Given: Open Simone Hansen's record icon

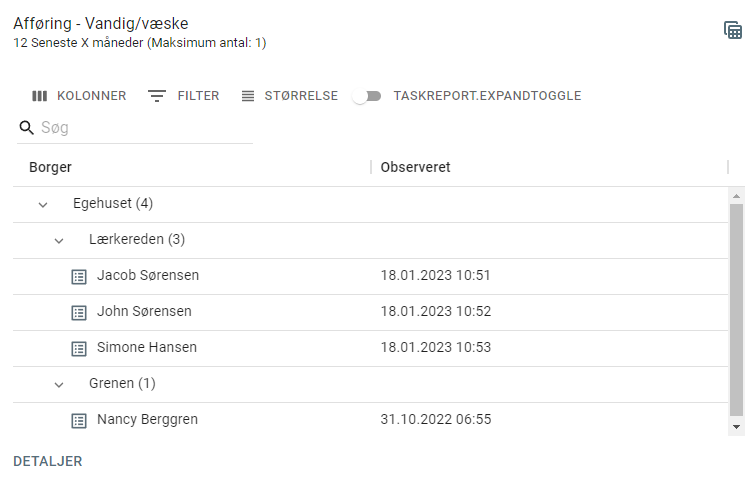Looking at the screenshot, I should point(79,348).
